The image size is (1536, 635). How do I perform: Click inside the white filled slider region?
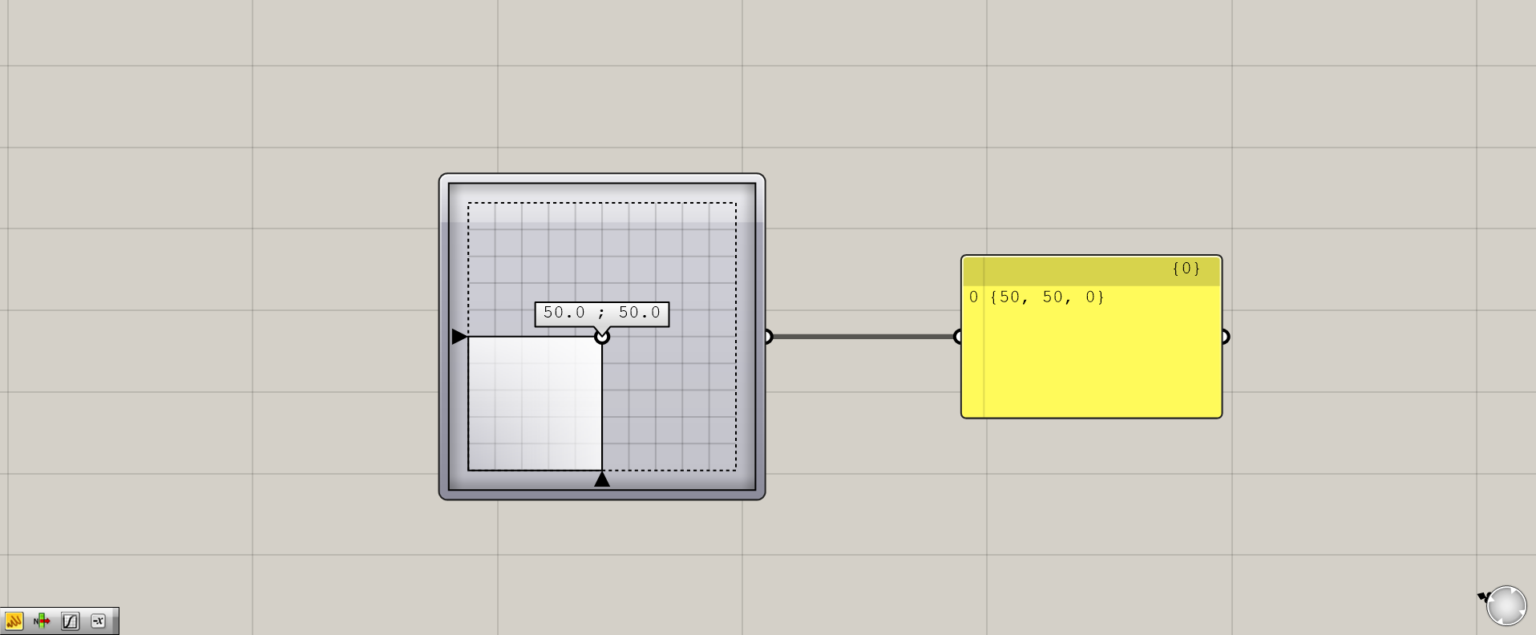click(x=535, y=403)
